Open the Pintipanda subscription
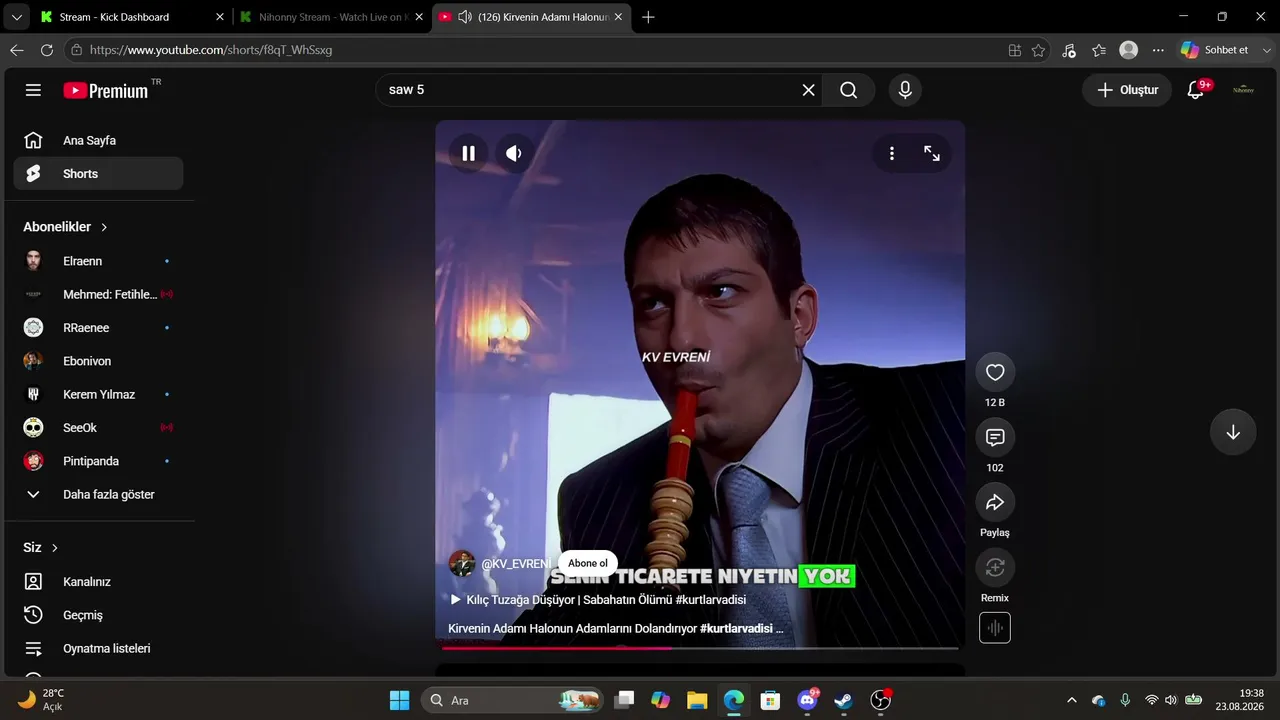 coord(98,461)
